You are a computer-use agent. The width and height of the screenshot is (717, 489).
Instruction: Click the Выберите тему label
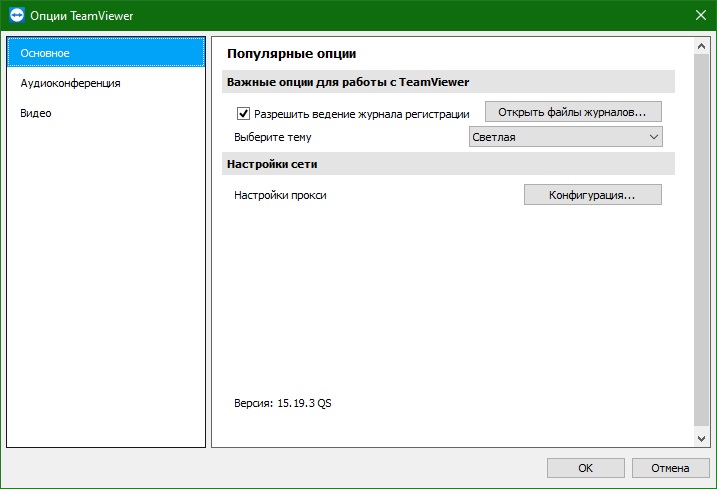point(273,137)
